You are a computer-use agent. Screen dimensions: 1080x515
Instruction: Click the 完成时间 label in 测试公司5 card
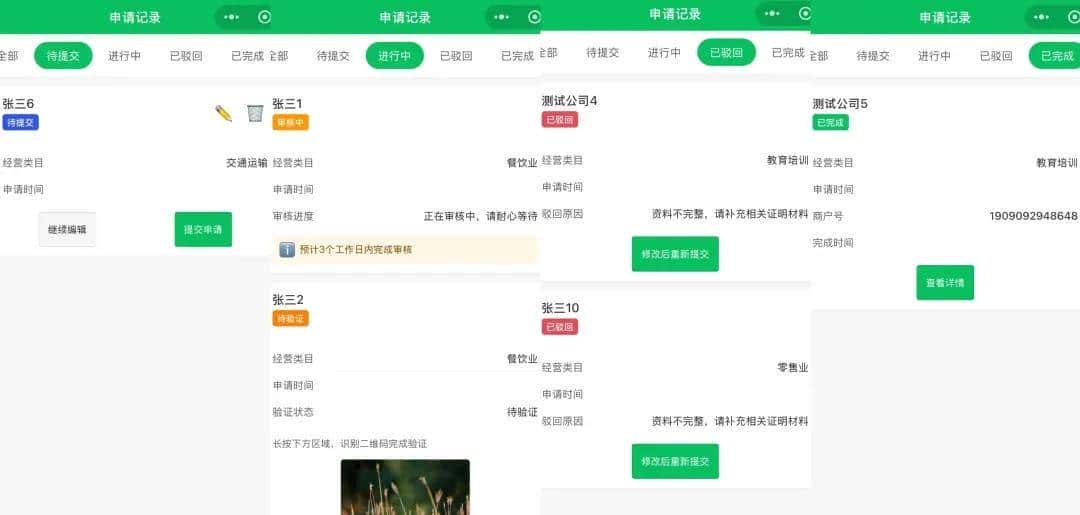(833, 243)
